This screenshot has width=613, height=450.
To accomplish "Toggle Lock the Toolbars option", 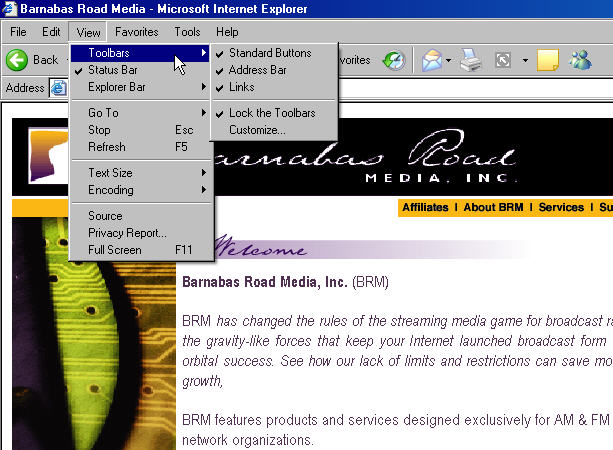I will pyautogui.click(x=274, y=113).
